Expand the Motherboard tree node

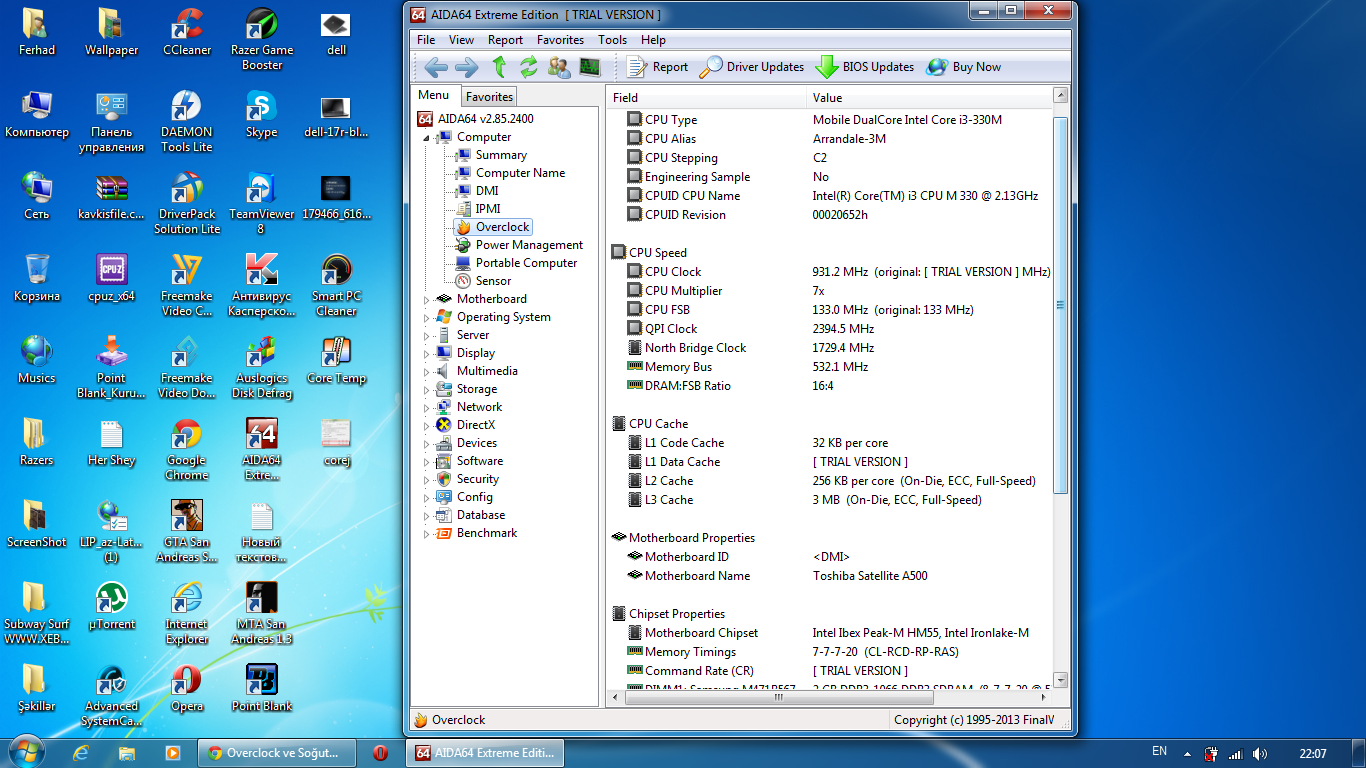point(427,299)
